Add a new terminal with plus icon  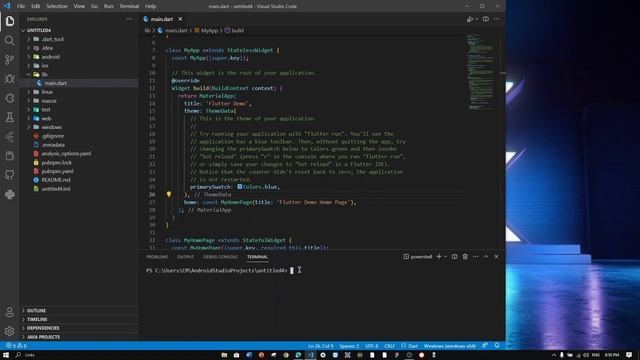coord(439,256)
